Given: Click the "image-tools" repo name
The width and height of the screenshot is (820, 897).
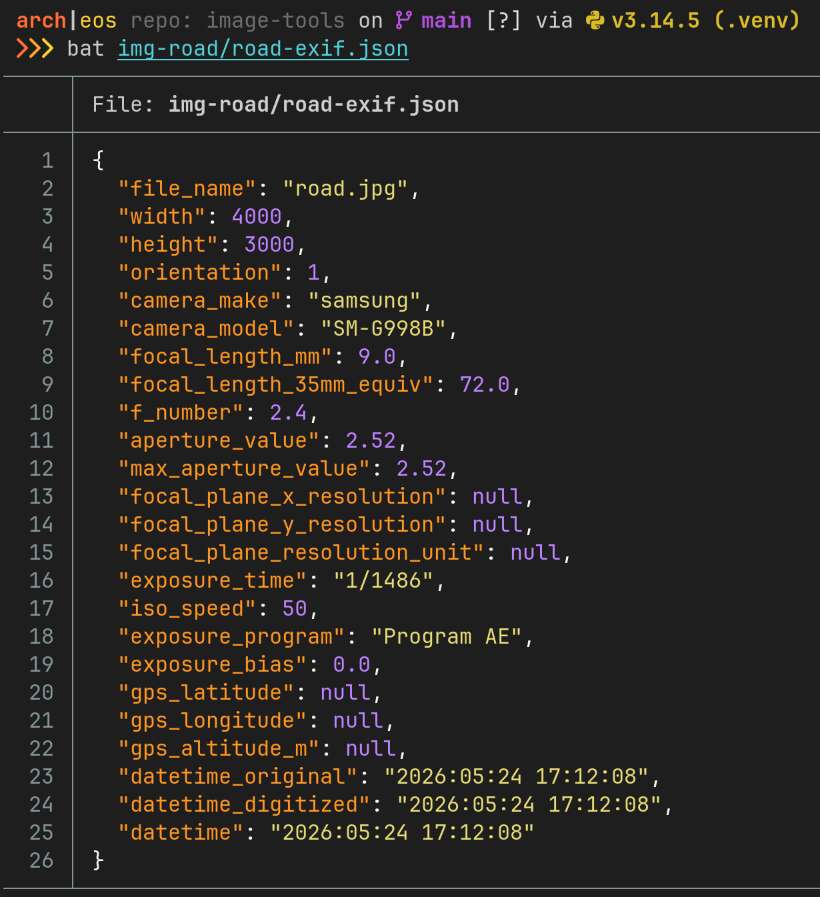Looking at the screenshot, I should click(x=275, y=21).
